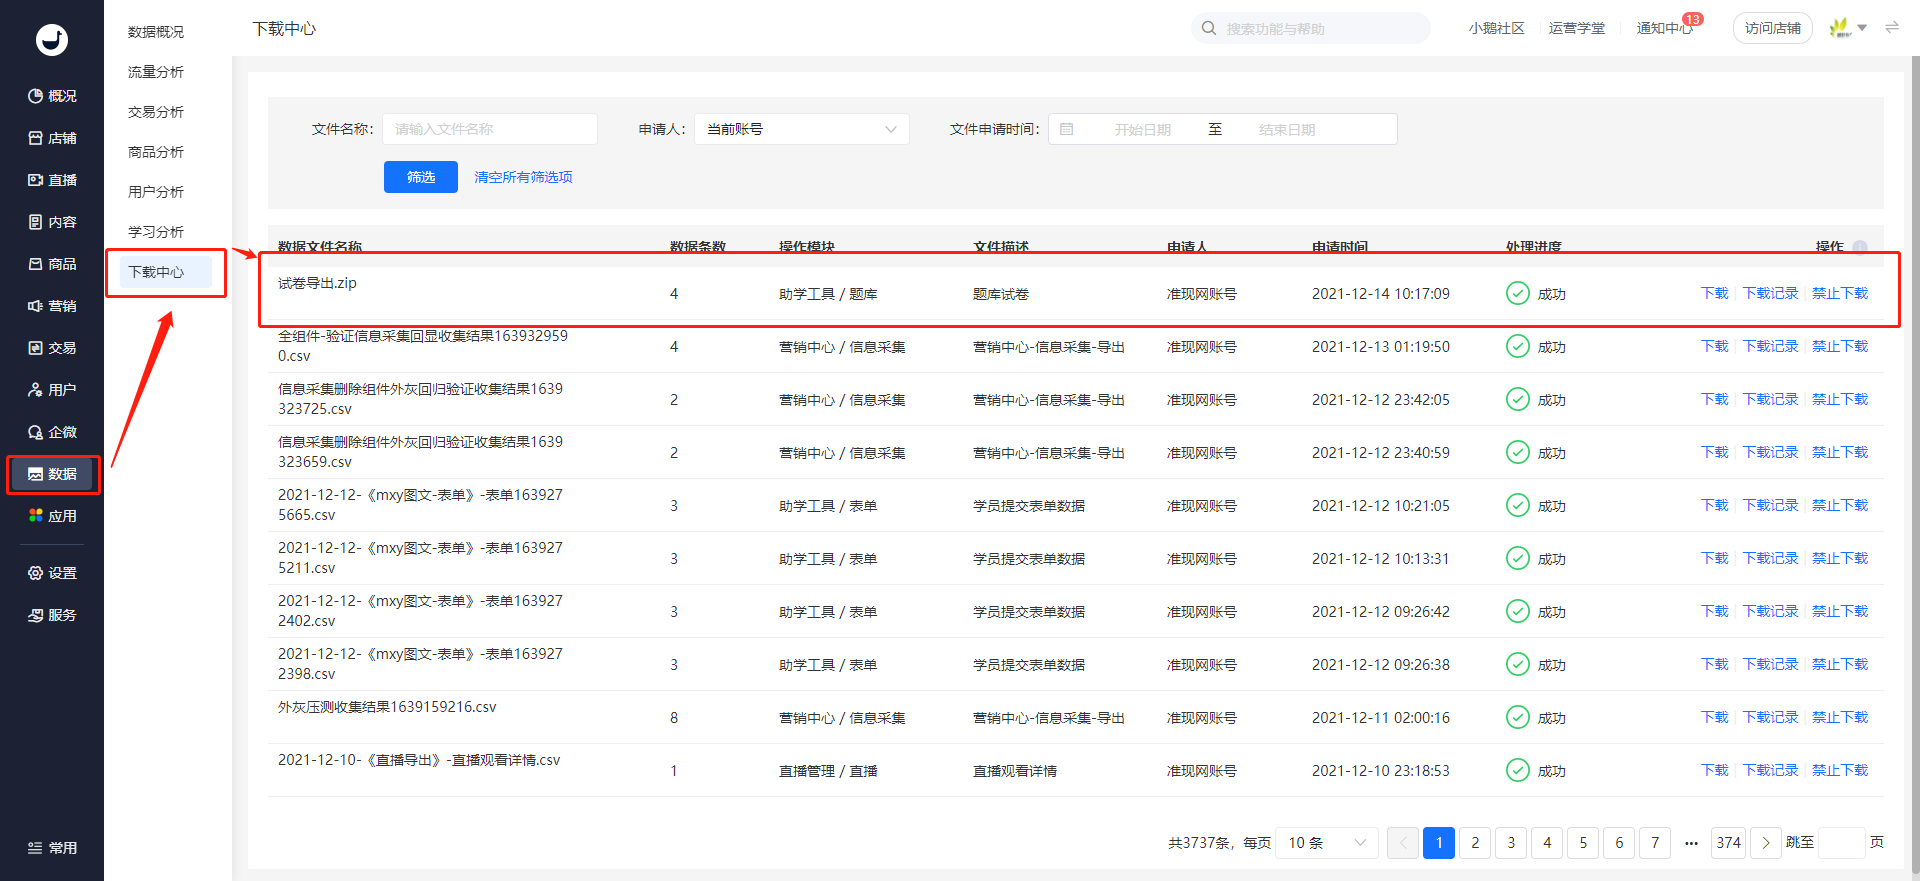This screenshot has height=881, width=1920.
Task: Click the 跳至 page number input
Action: click(x=1841, y=843)
